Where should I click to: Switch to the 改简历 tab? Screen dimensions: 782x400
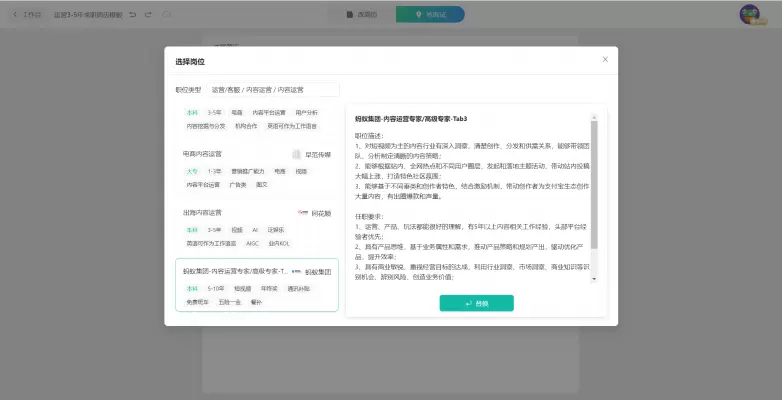click(x=361, y=15)
